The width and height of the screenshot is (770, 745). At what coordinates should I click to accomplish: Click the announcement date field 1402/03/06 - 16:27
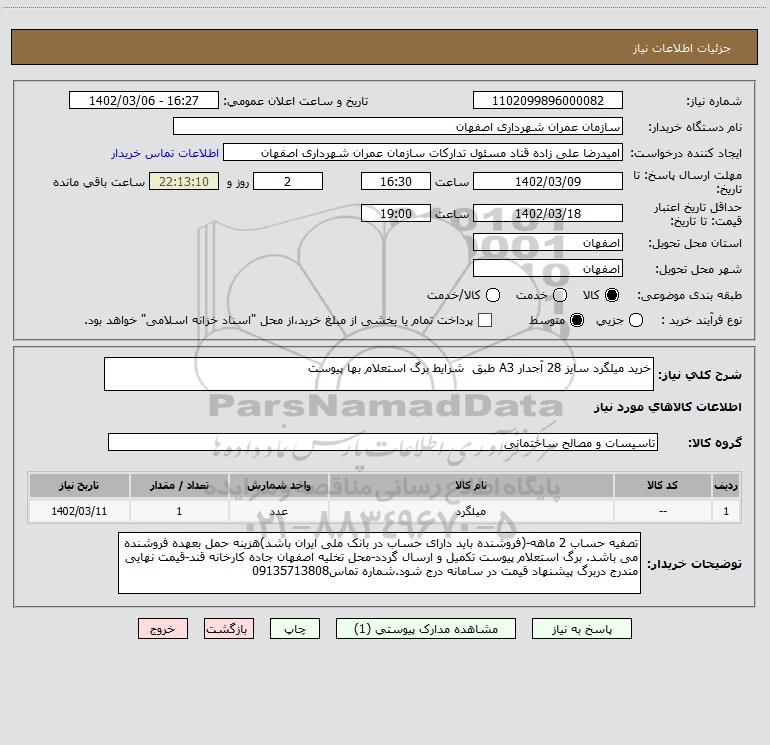point(144,101)
